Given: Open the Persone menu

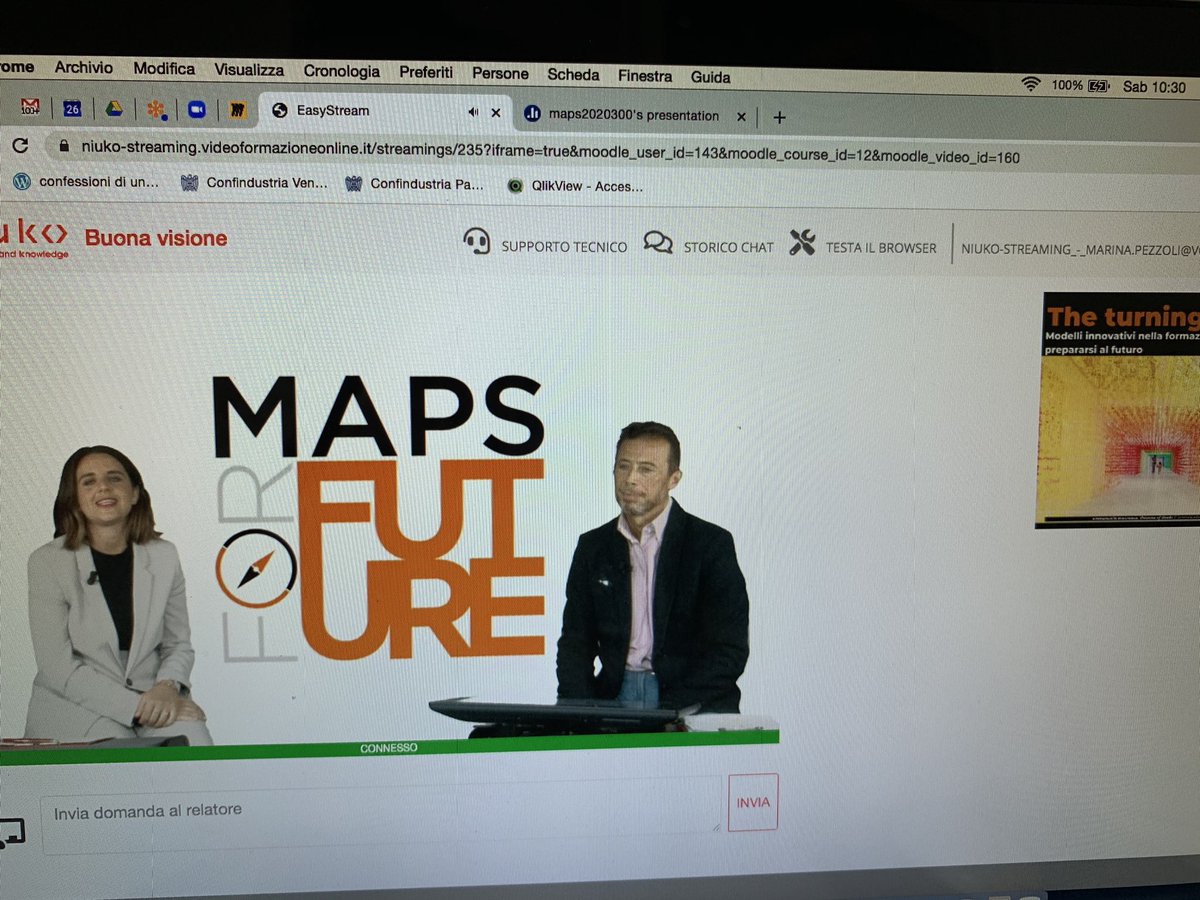Looking at the screenshot, I should click(x=500, y=73).
